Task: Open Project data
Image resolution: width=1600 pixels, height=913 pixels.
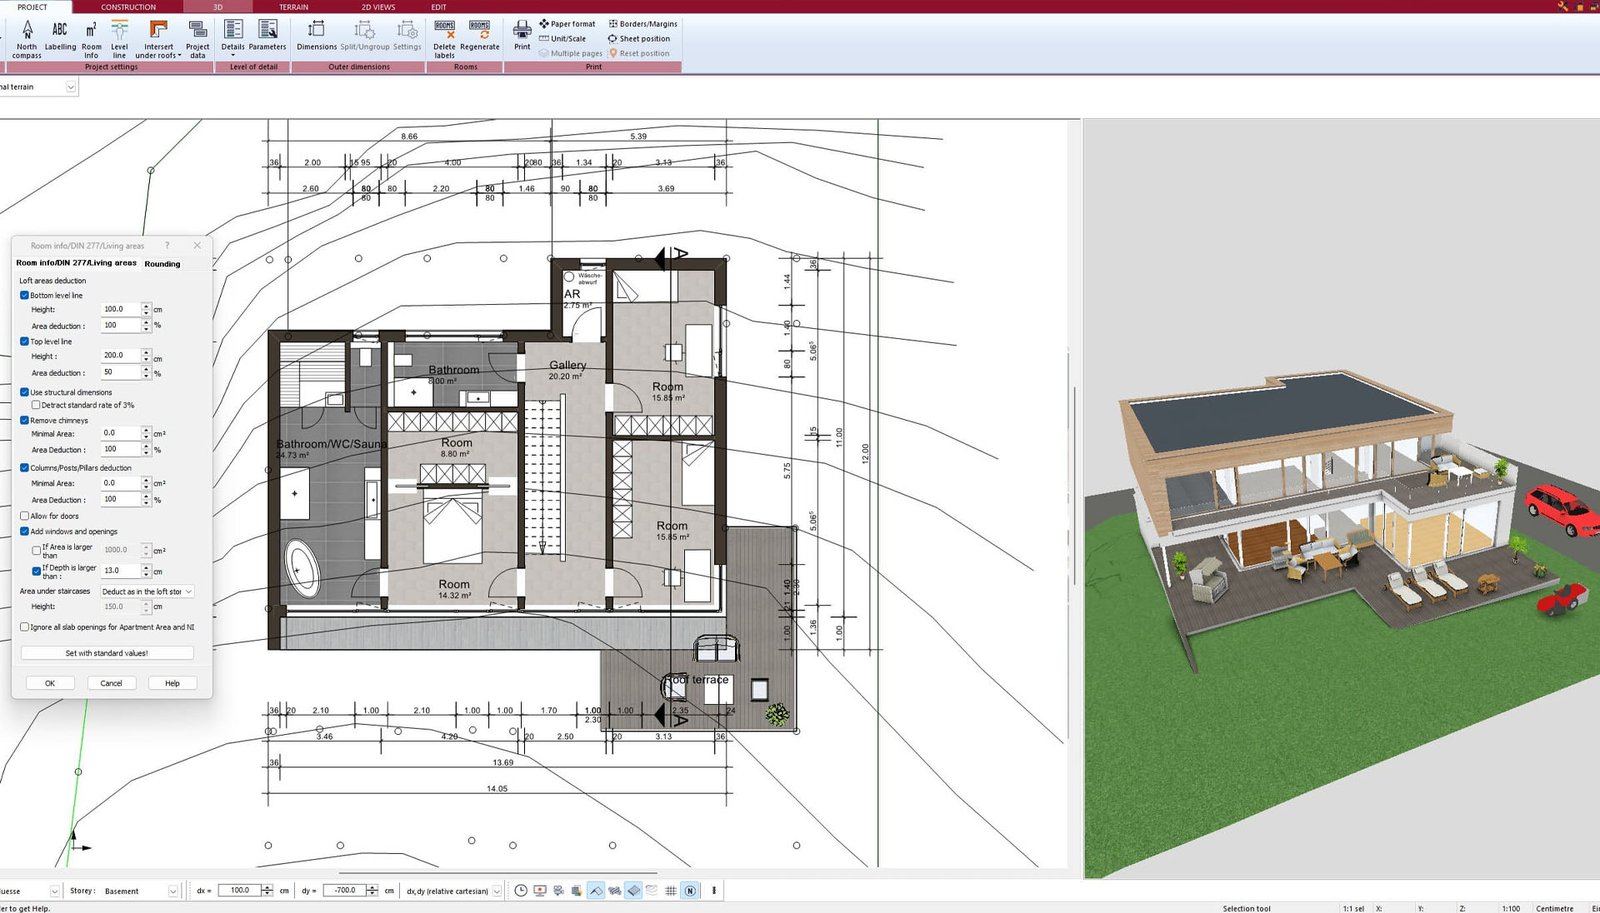Action: 198,37
